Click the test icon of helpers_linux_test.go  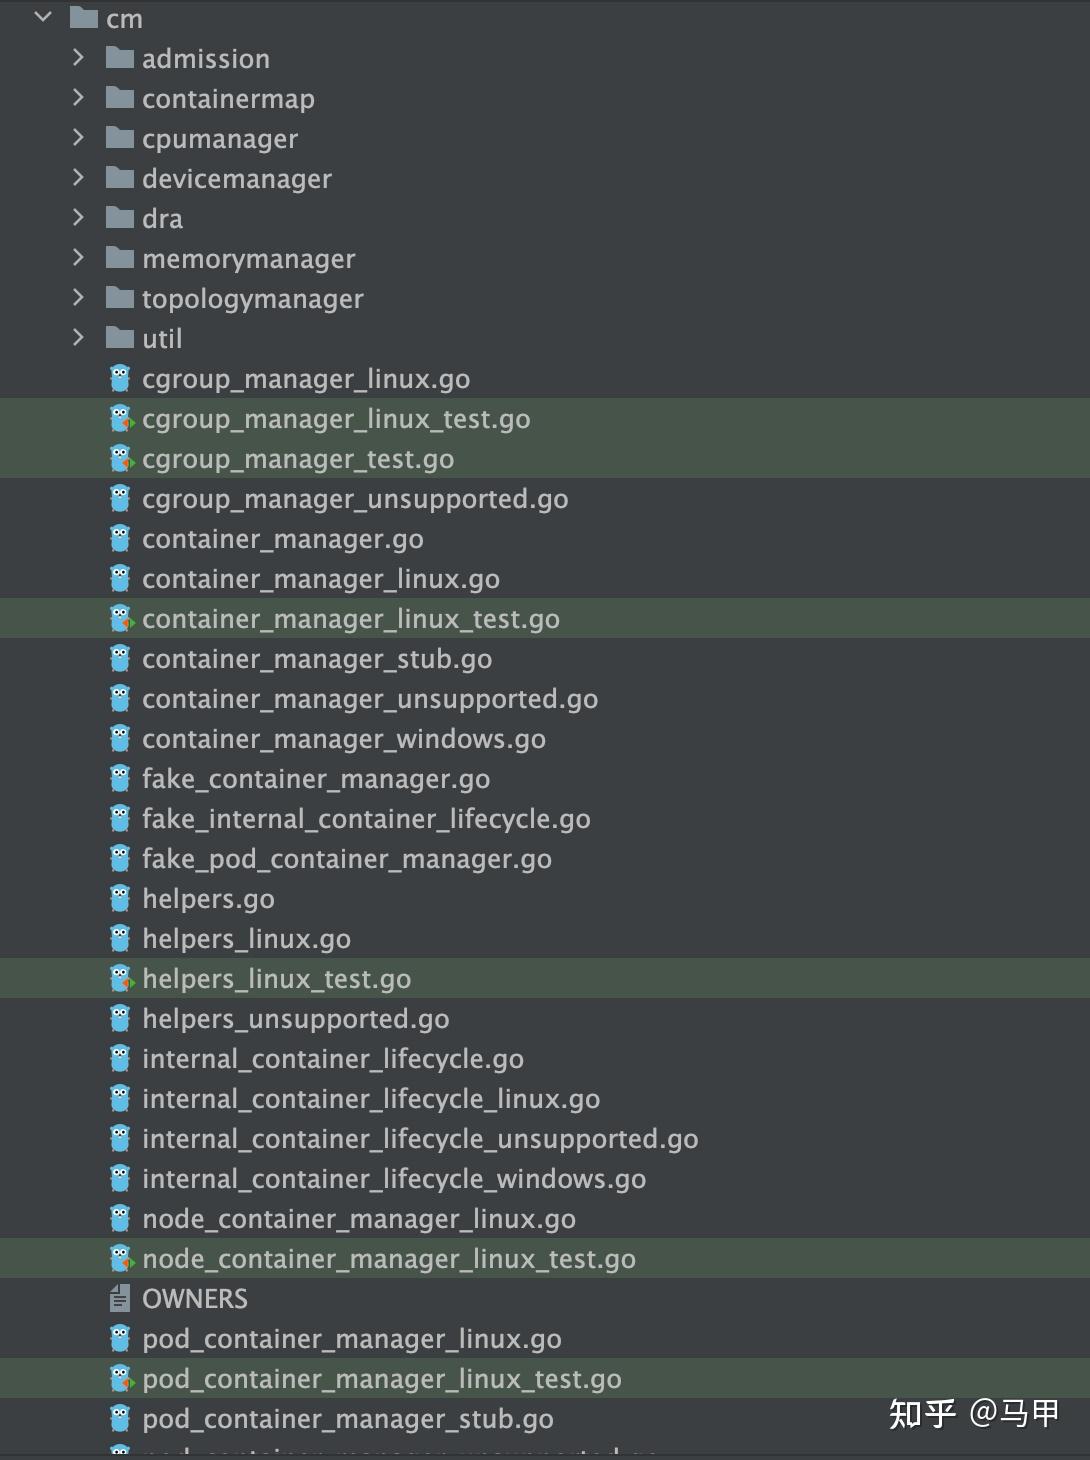tap(121, 978)
